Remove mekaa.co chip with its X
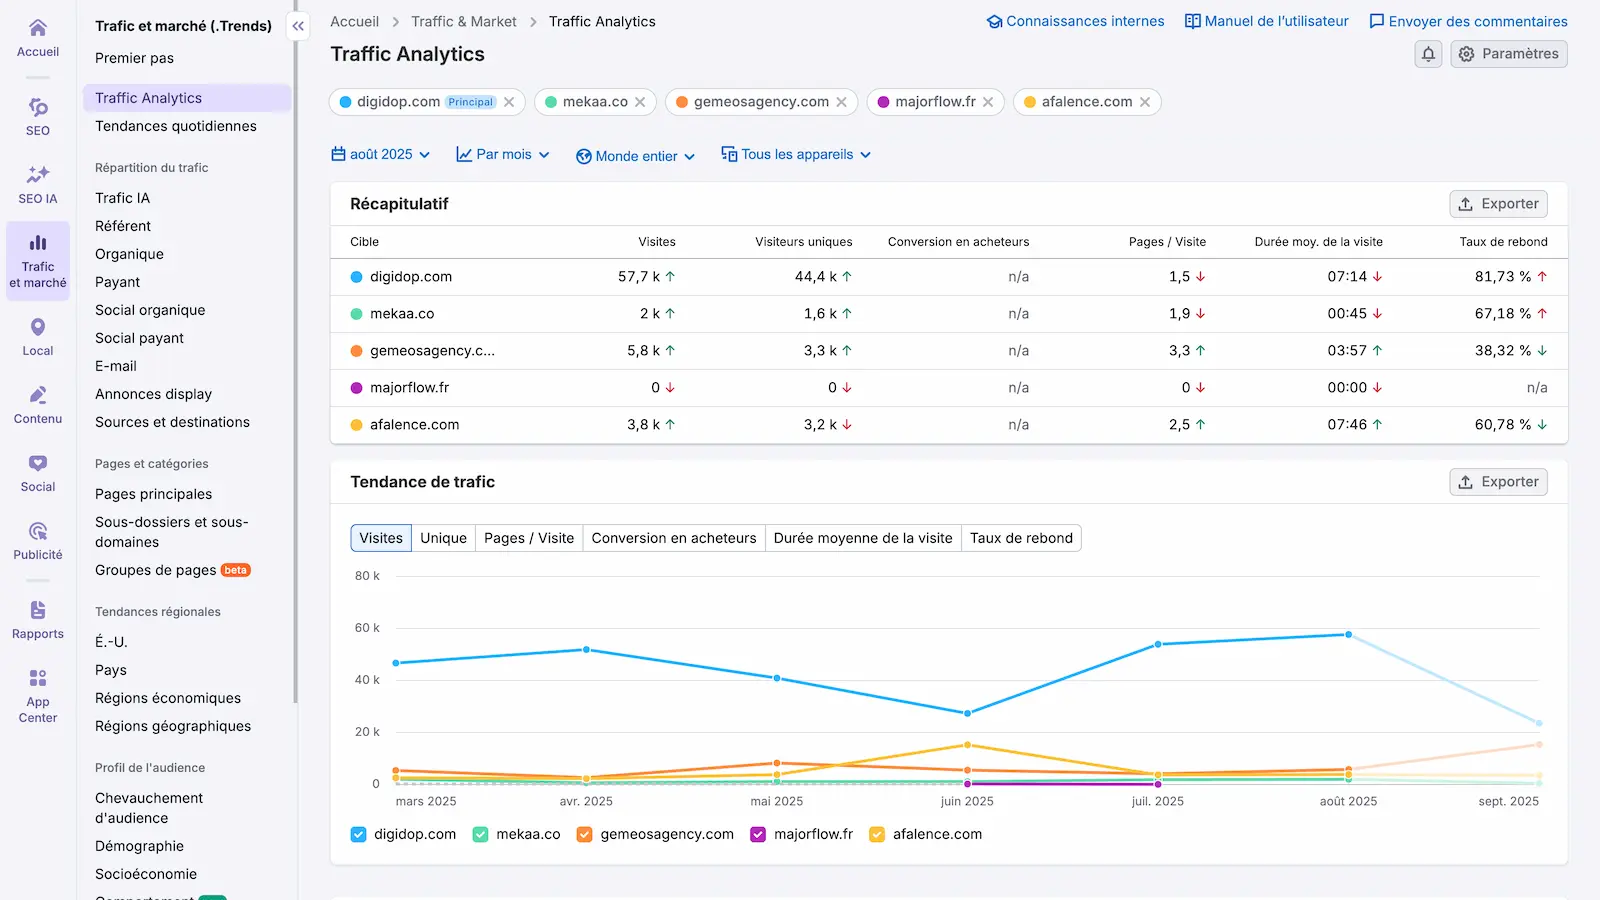This screenshot has height=900, width=1600. [640, 102]
